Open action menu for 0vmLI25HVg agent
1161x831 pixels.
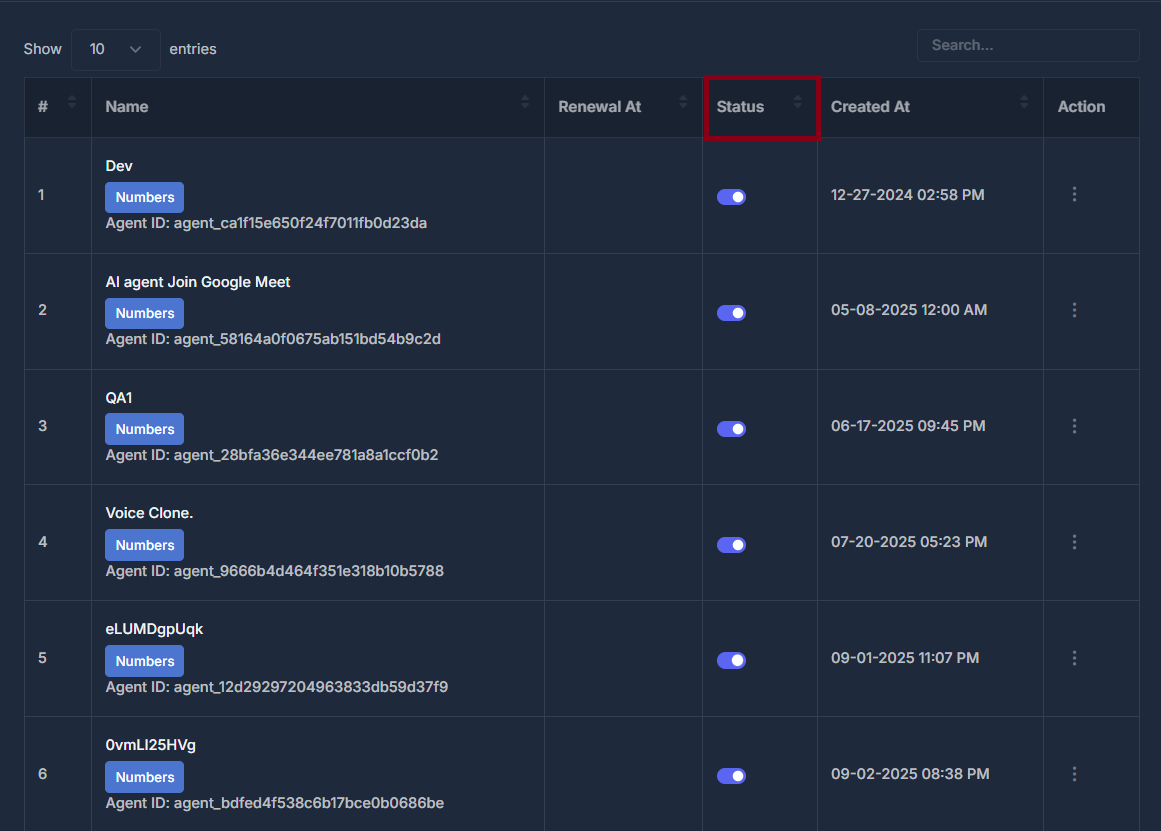[1074, 774]
